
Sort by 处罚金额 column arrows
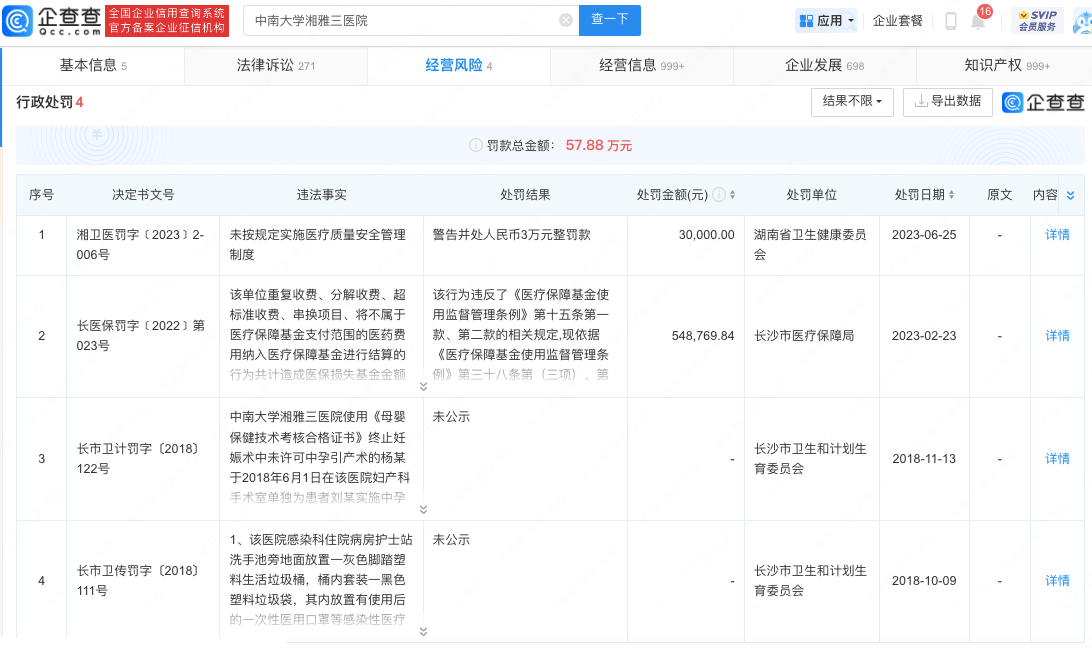click(x=733, y=195)
